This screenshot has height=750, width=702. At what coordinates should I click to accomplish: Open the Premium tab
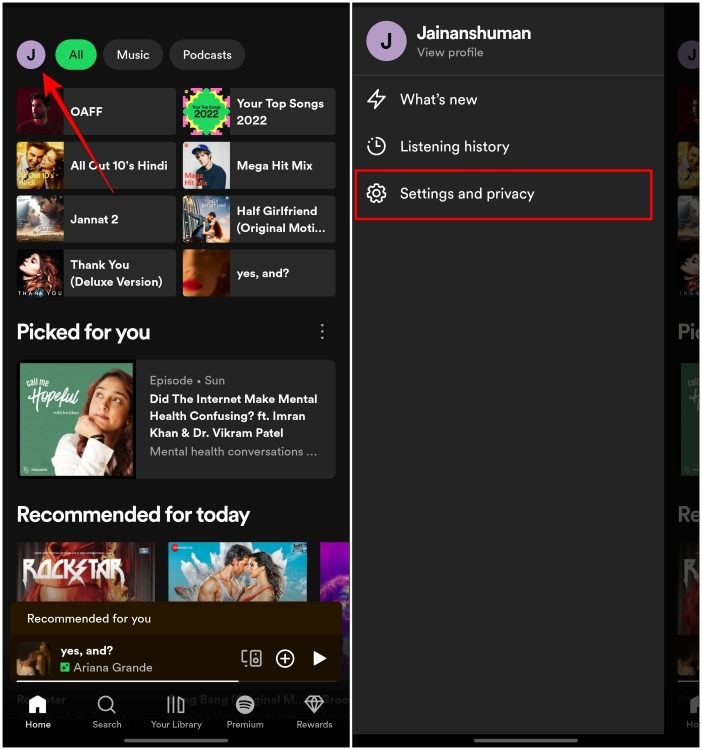[245, 712]
